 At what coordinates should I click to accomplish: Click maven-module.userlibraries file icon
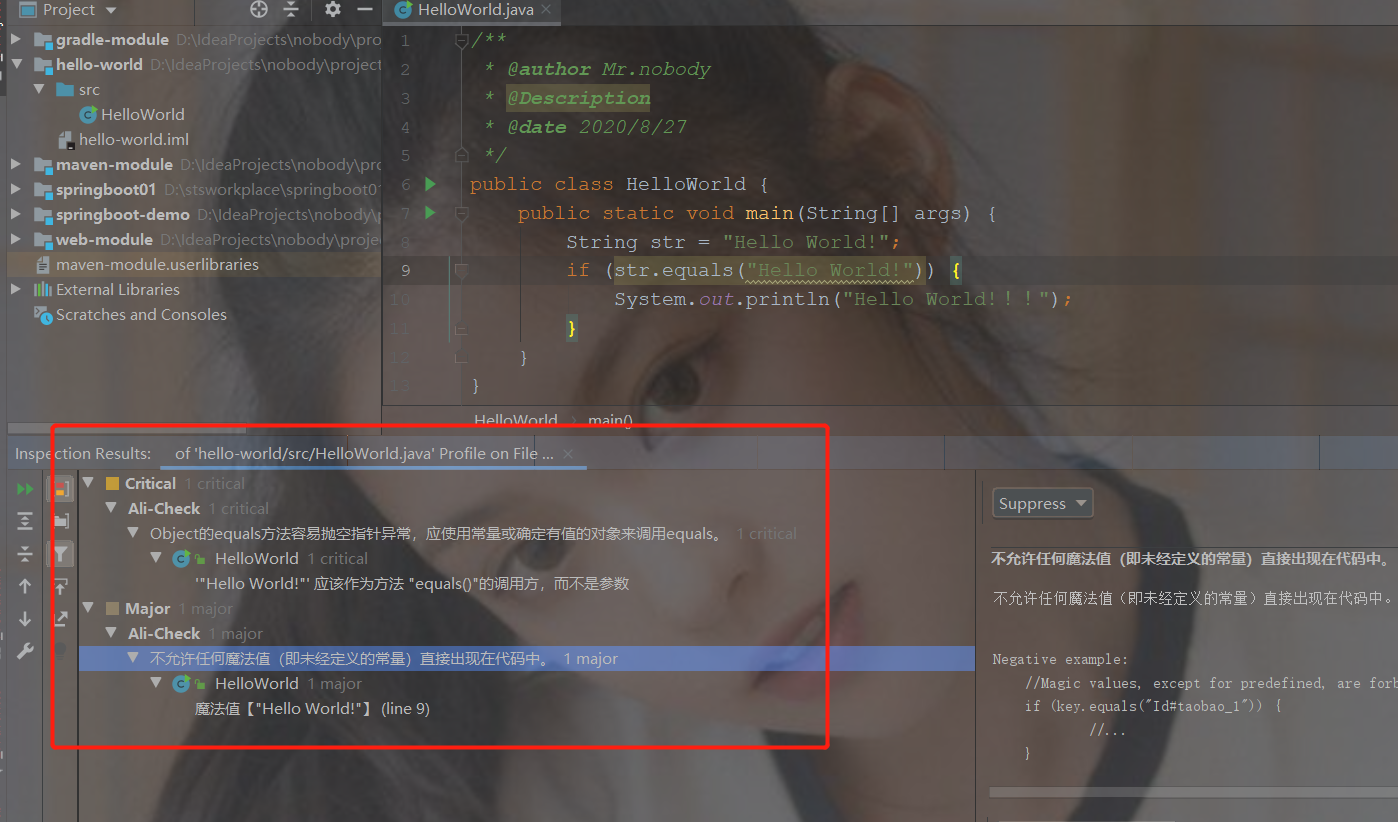[43, 265]
